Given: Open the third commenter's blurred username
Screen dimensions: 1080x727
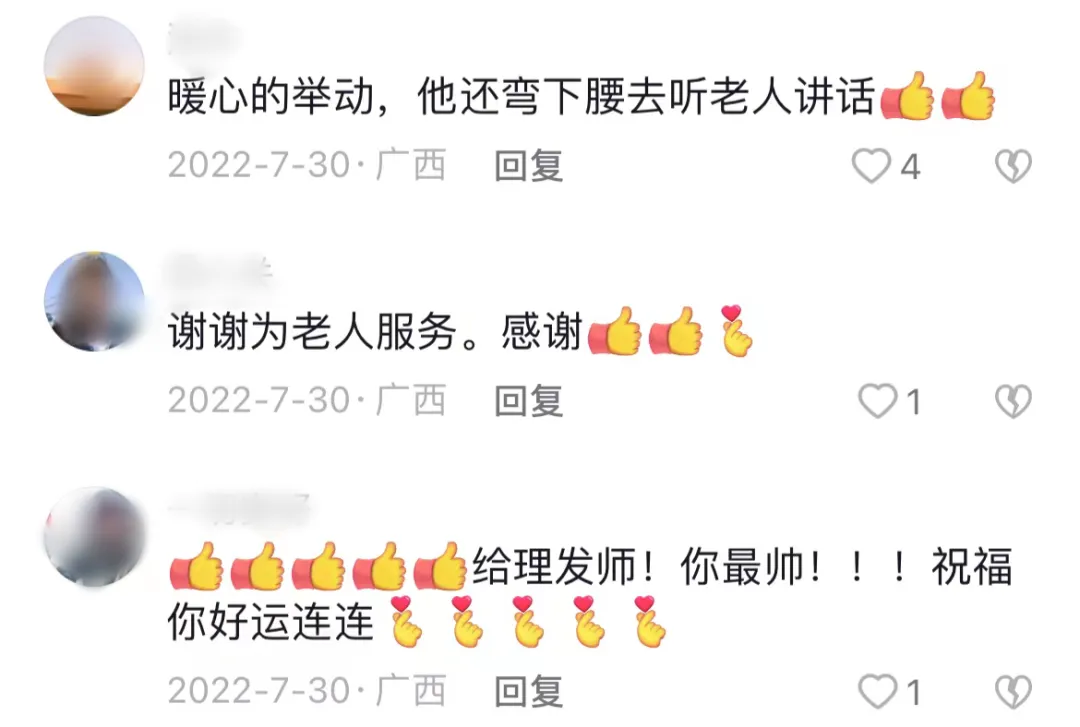Looking at the screenshot, I should click(x=238, y=508).
